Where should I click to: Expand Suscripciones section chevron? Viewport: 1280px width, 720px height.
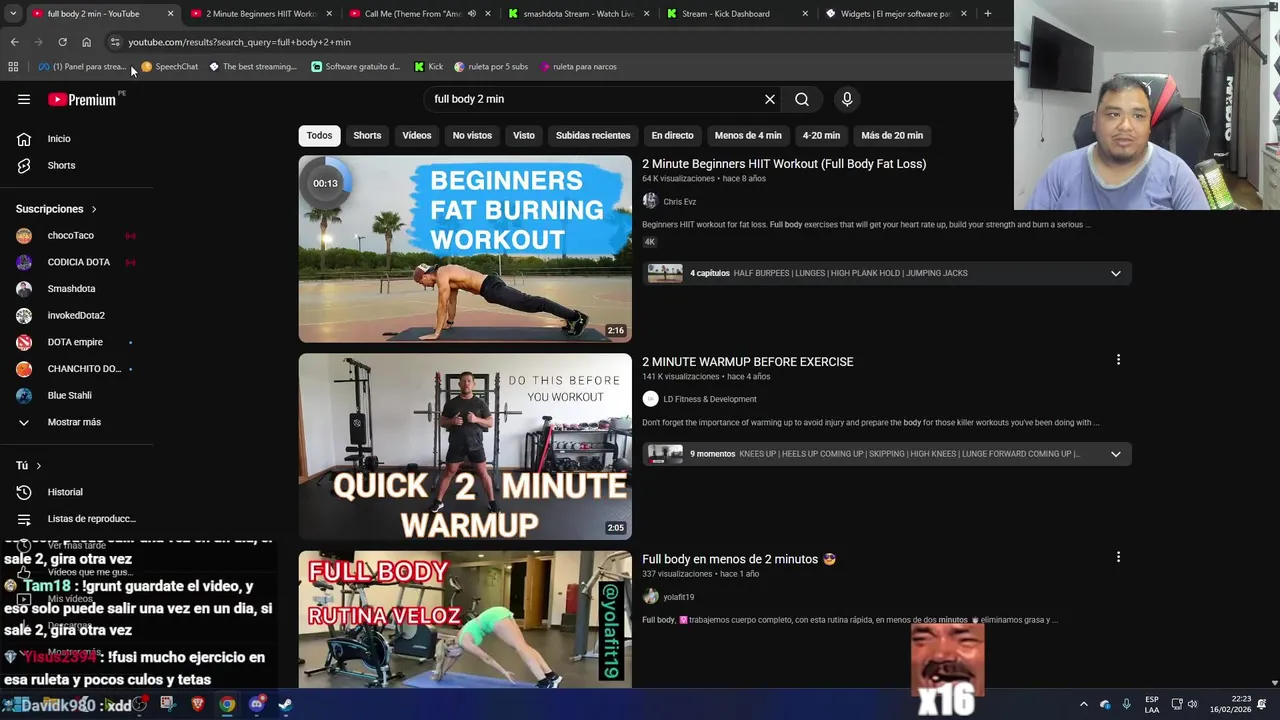click(94, 209)
